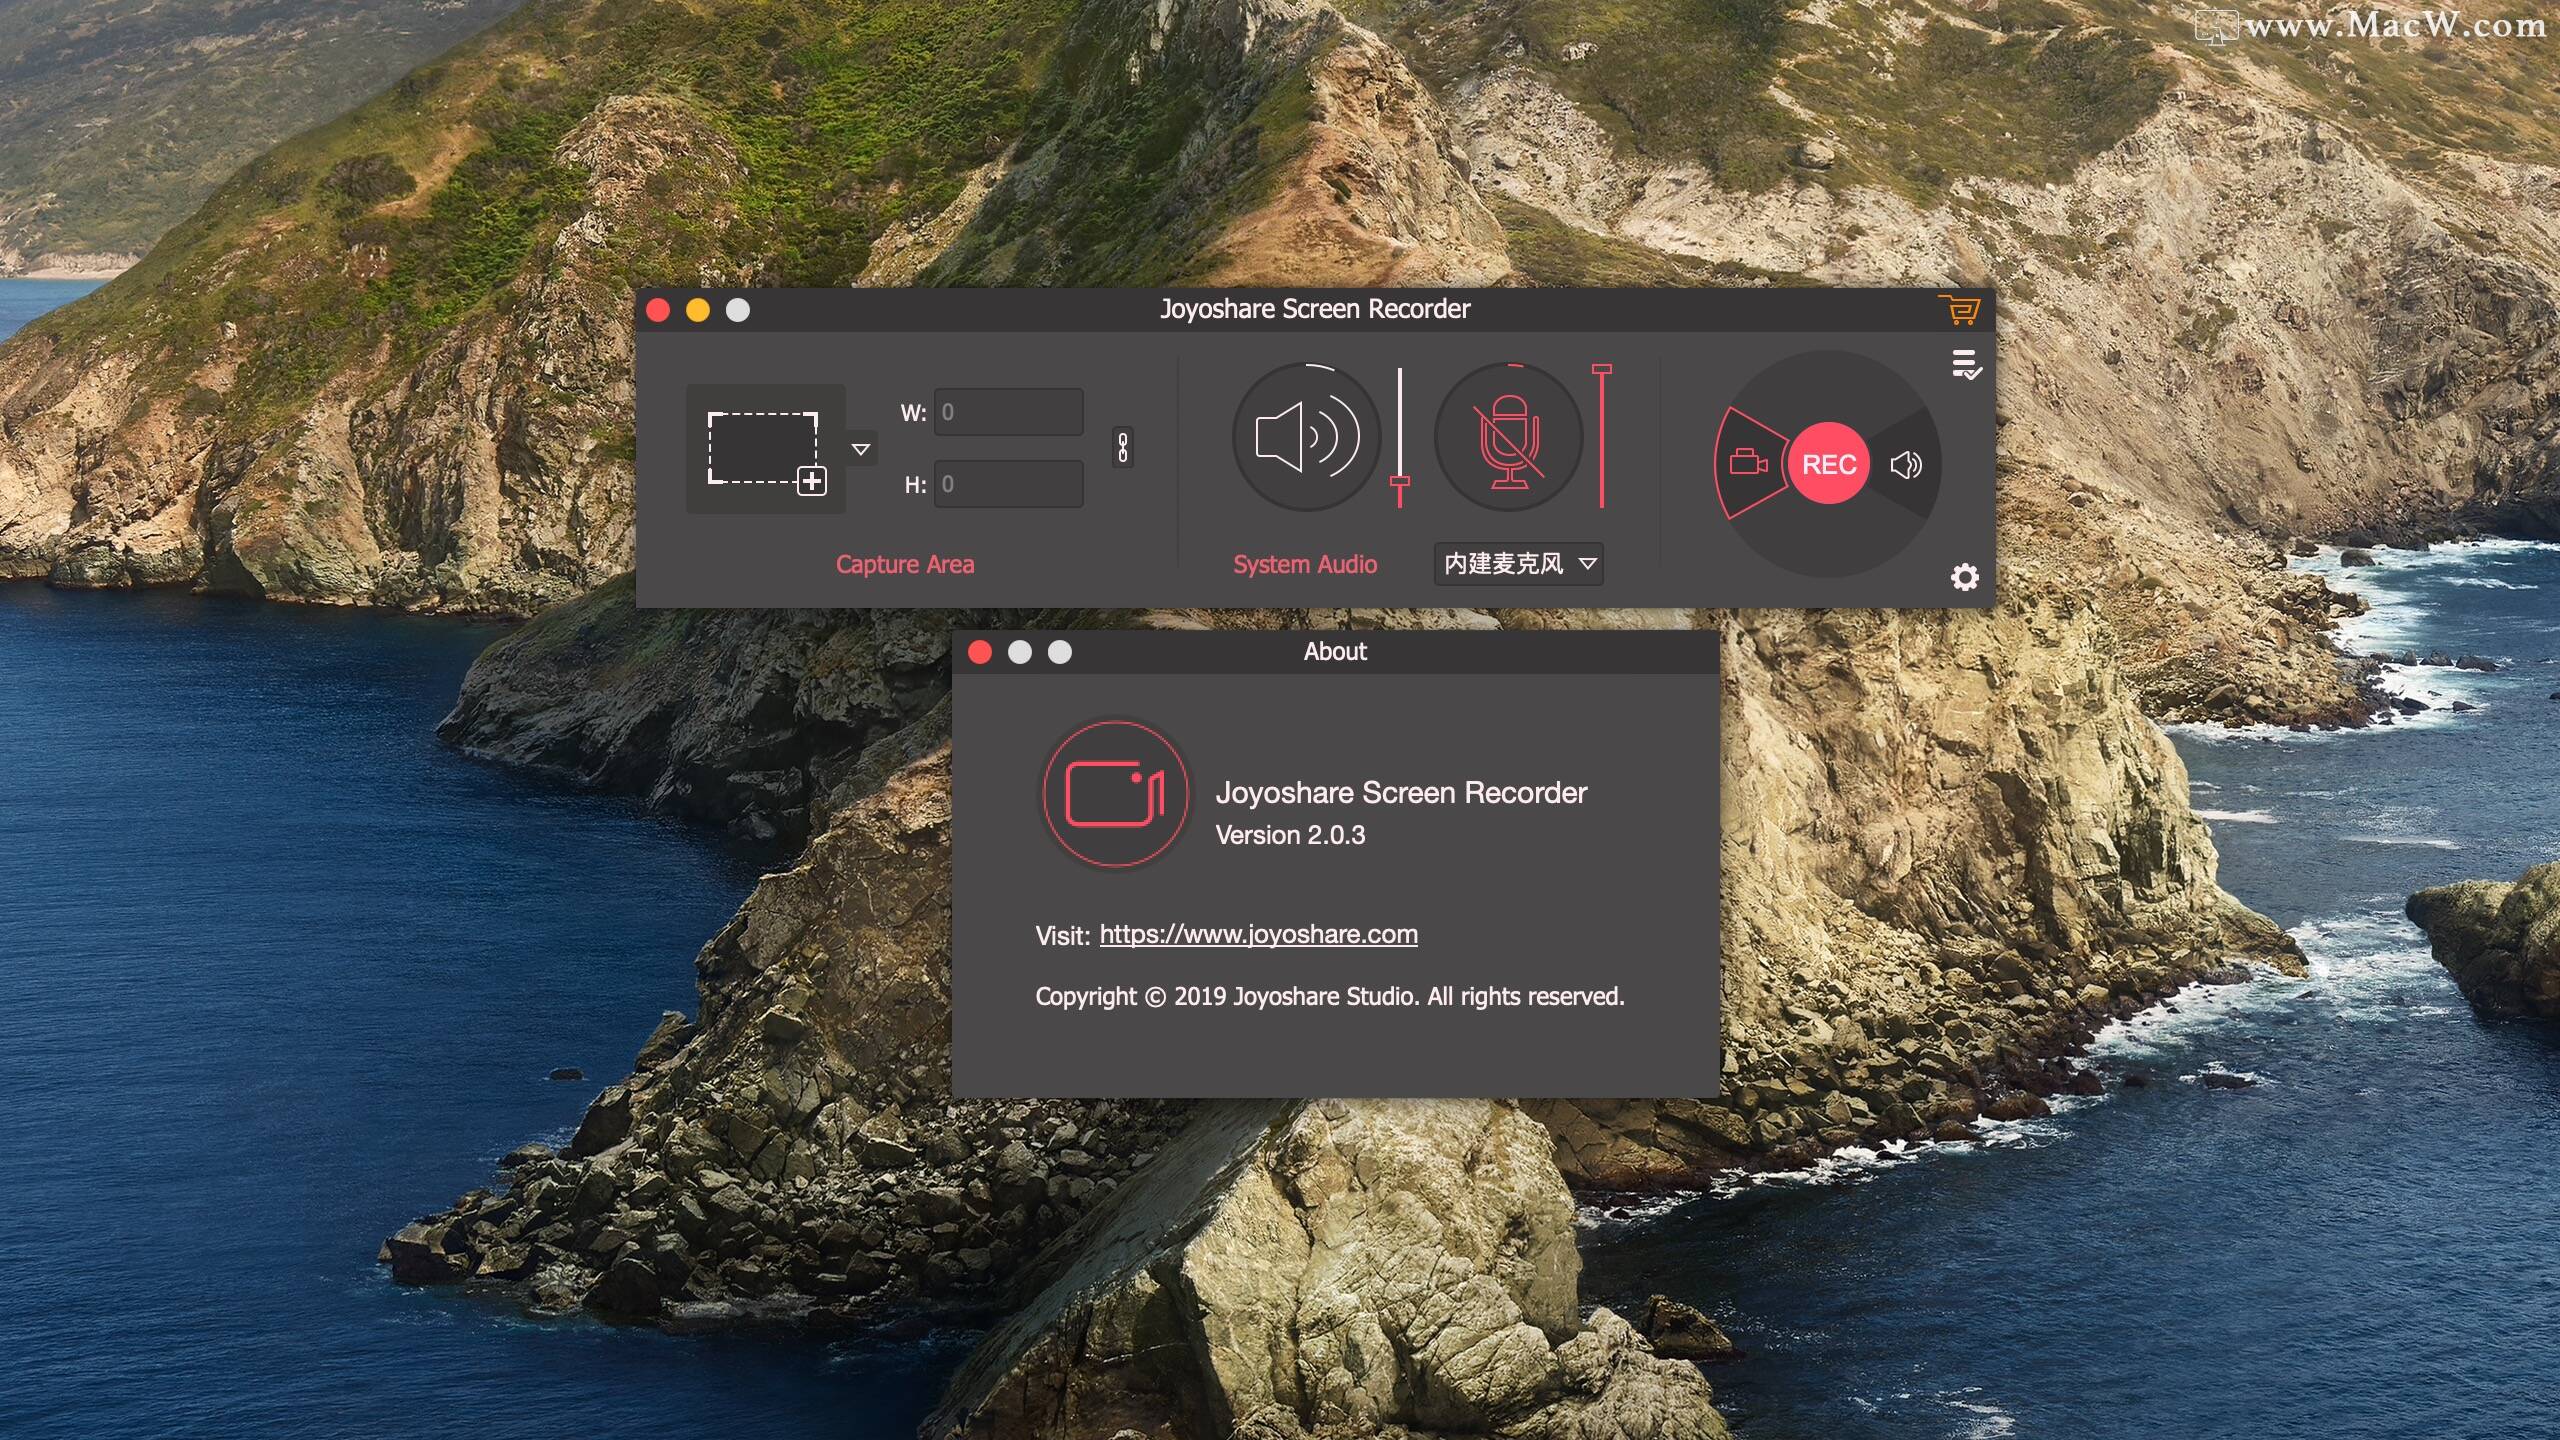Expand the capture area size dropdown arrow

coord(860,450)
